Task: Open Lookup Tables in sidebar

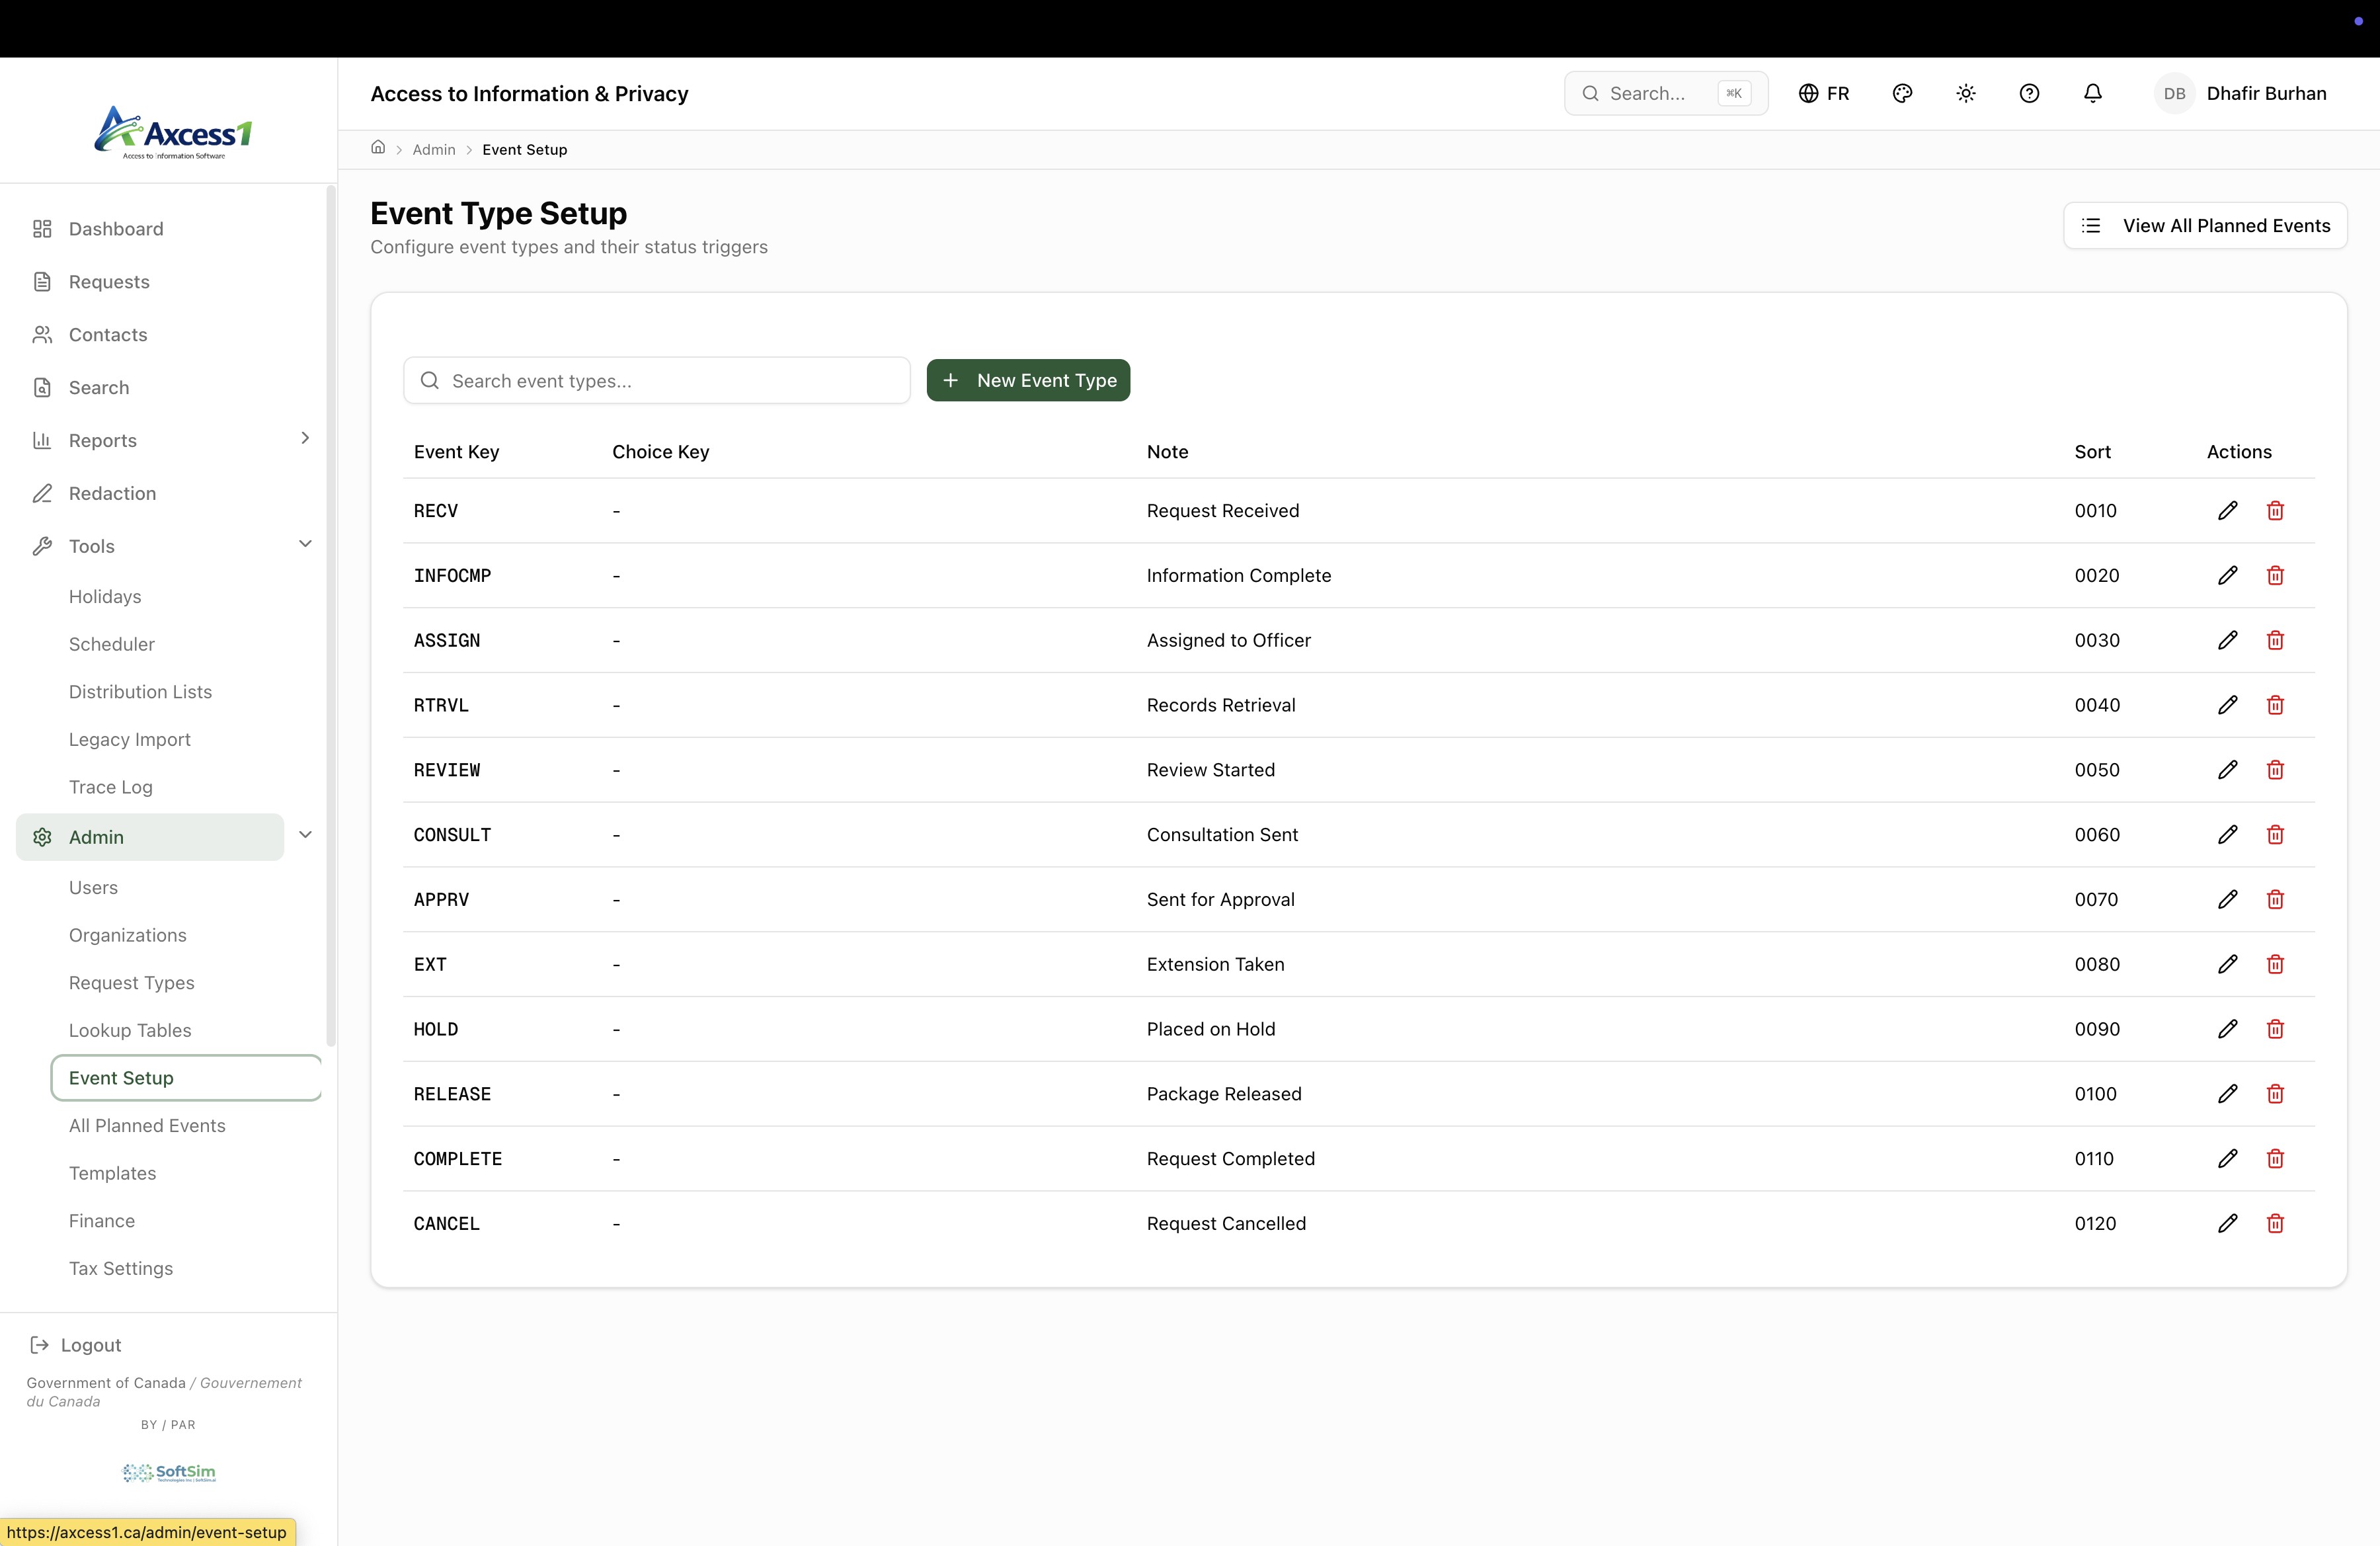Action: point(130,1030)
